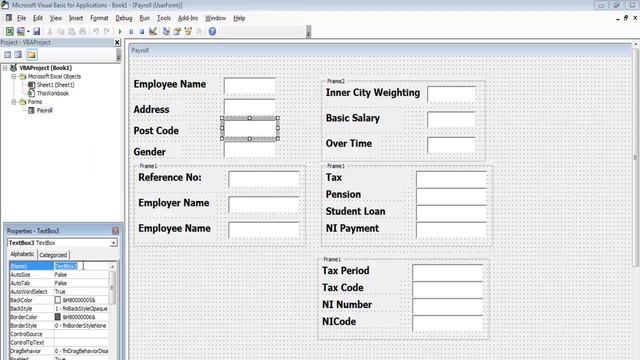Select Payroll form in project tree

click(44, 110)
